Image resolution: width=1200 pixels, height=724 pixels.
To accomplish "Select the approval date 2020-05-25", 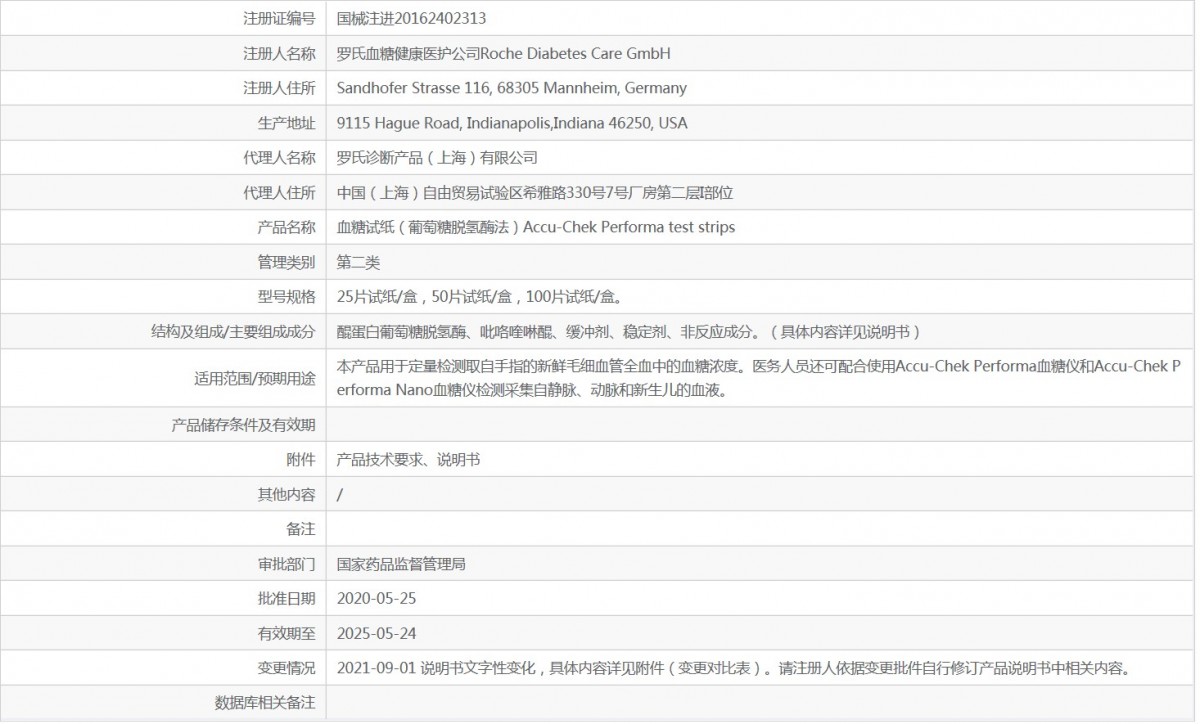I will (376, 598).
